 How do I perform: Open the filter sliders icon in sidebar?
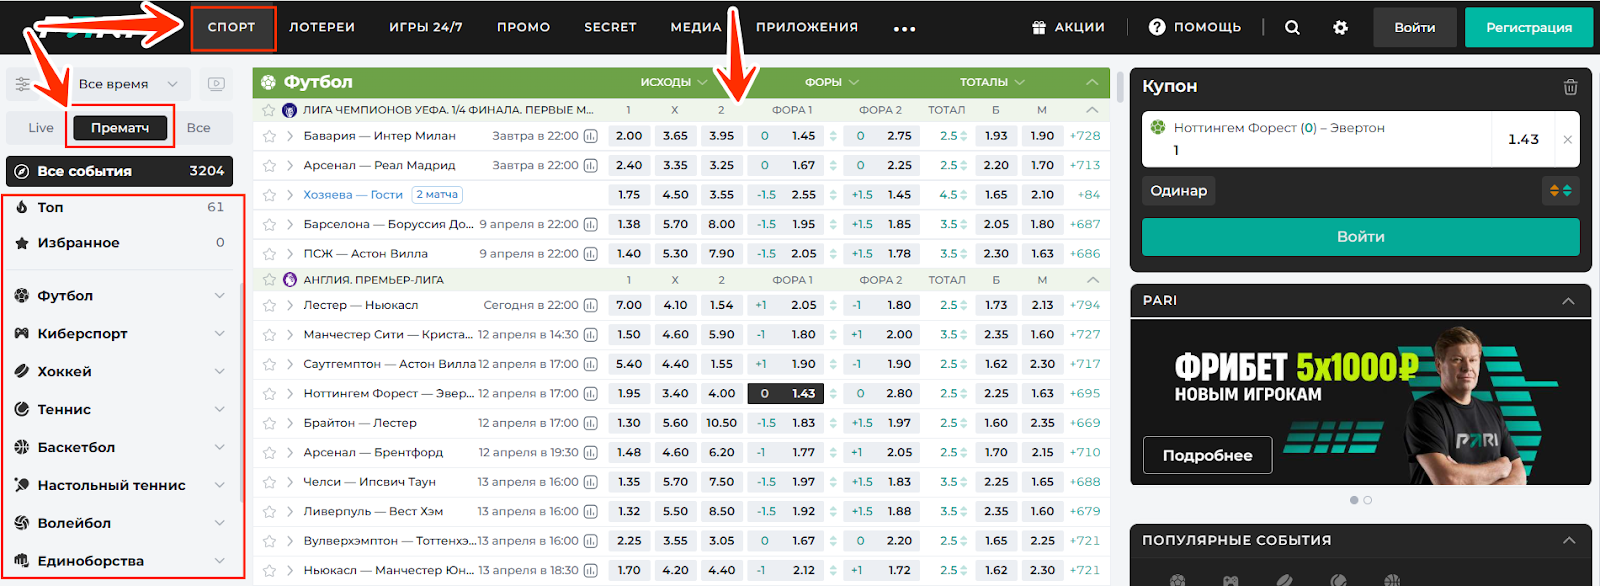(x=23, y=84)
